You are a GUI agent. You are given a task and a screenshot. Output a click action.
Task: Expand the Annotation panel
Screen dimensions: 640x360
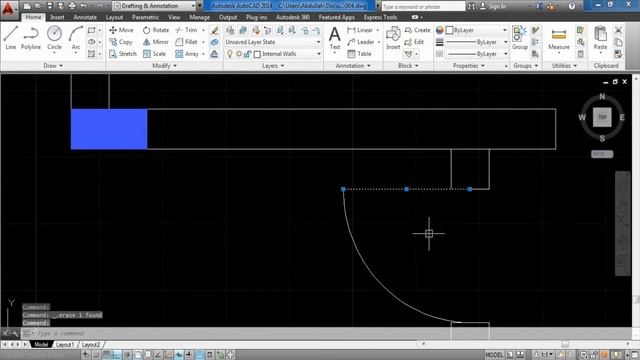click(353, 66)
